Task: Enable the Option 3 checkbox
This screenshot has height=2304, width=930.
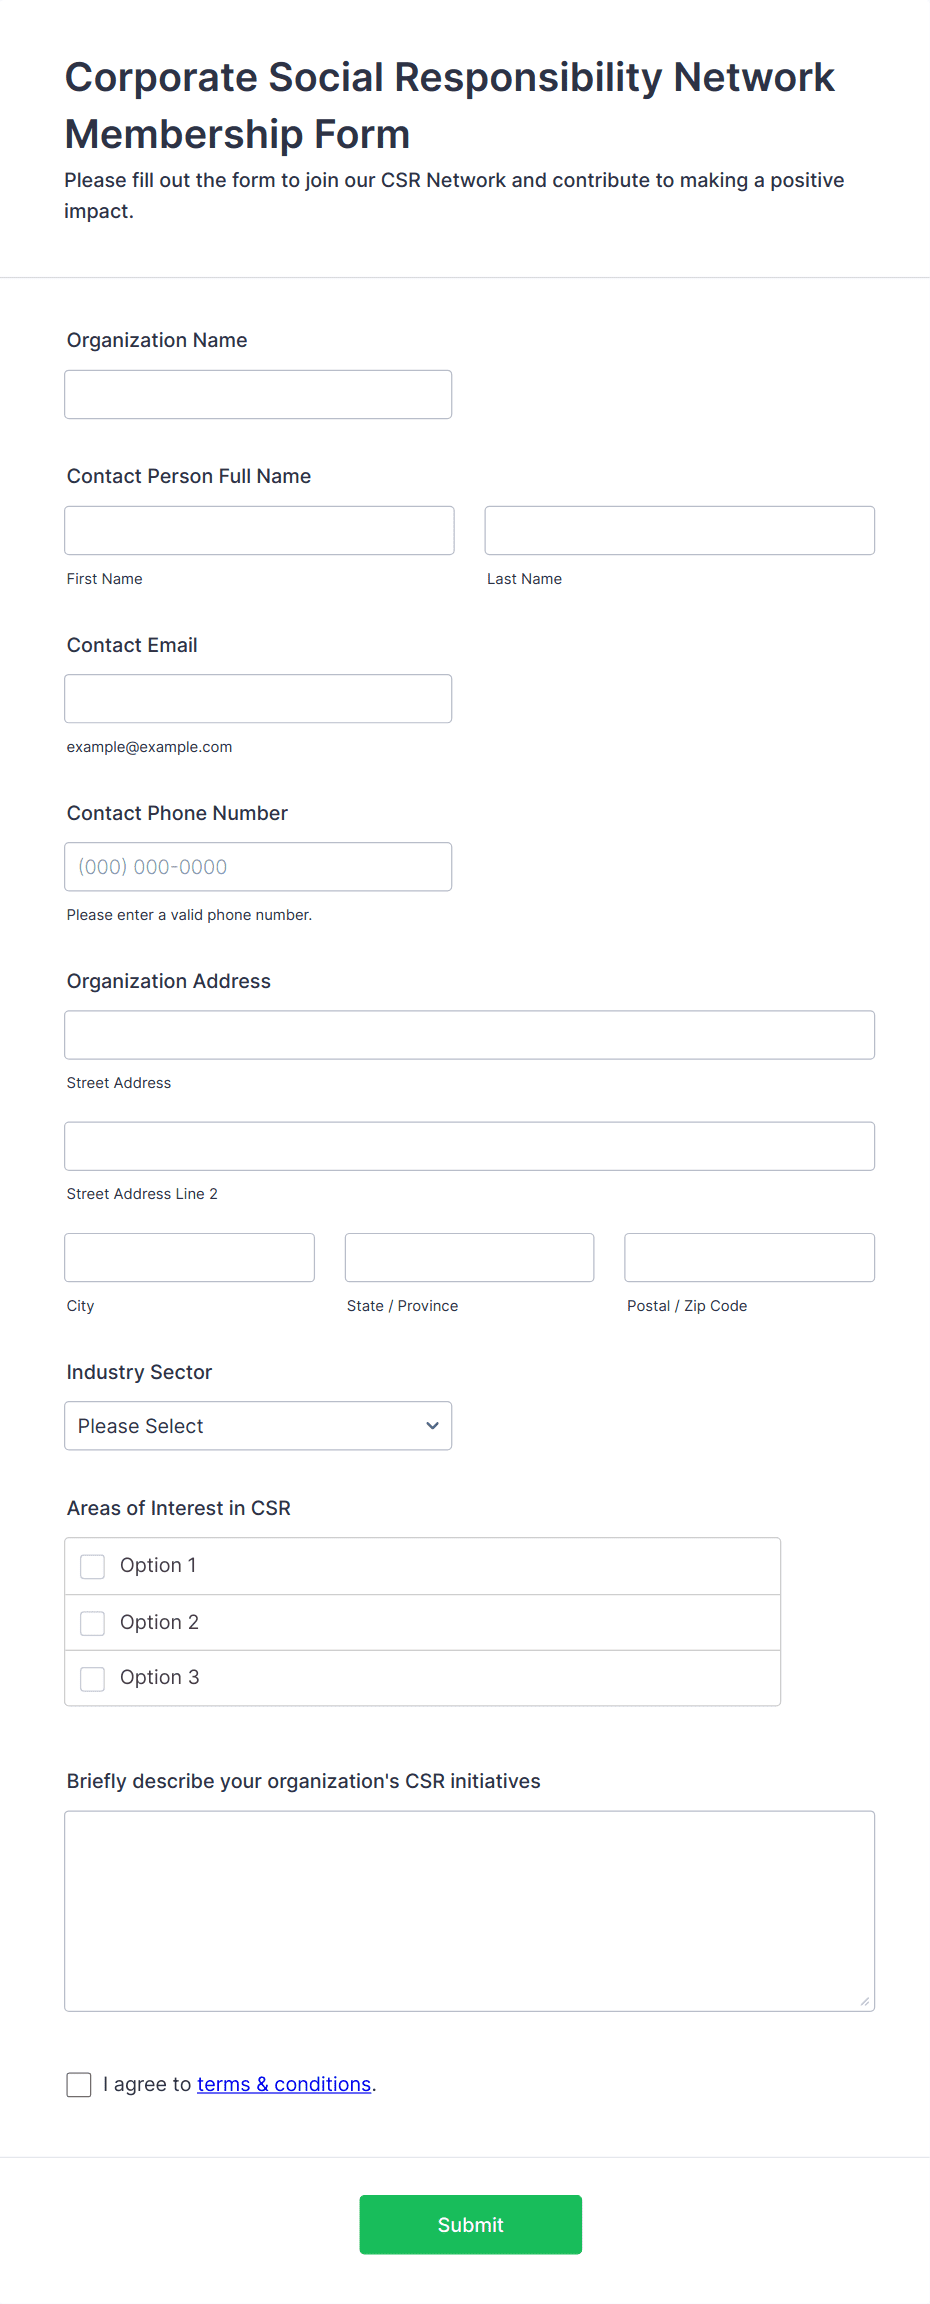Action: [93, 1678]
